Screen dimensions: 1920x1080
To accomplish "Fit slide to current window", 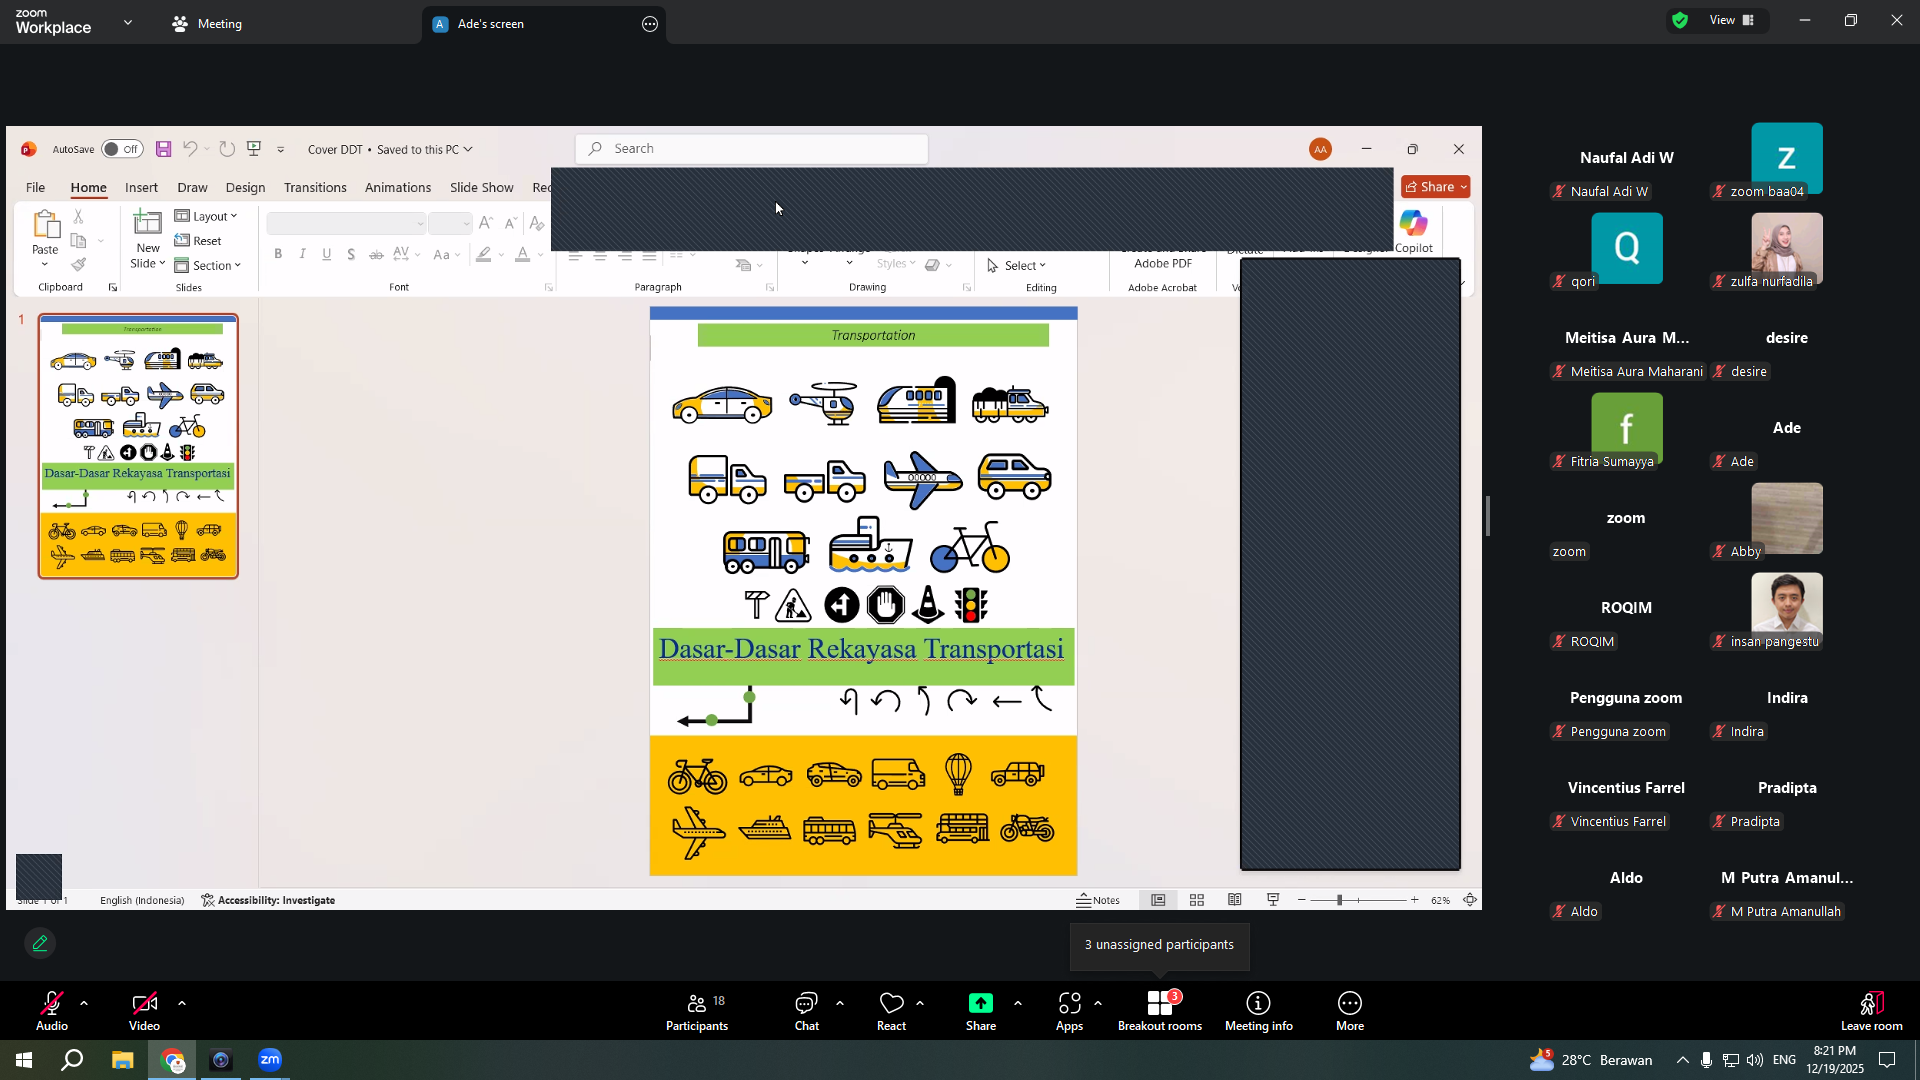I will coord(1470,900).
